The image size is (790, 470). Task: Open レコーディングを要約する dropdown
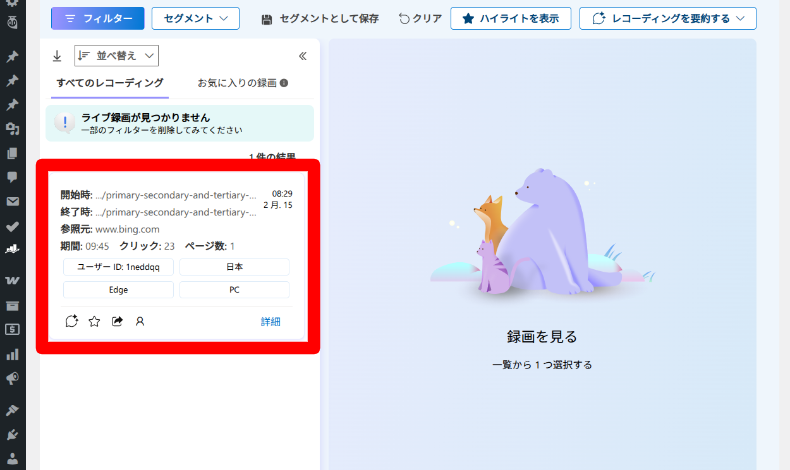point(668,19)
